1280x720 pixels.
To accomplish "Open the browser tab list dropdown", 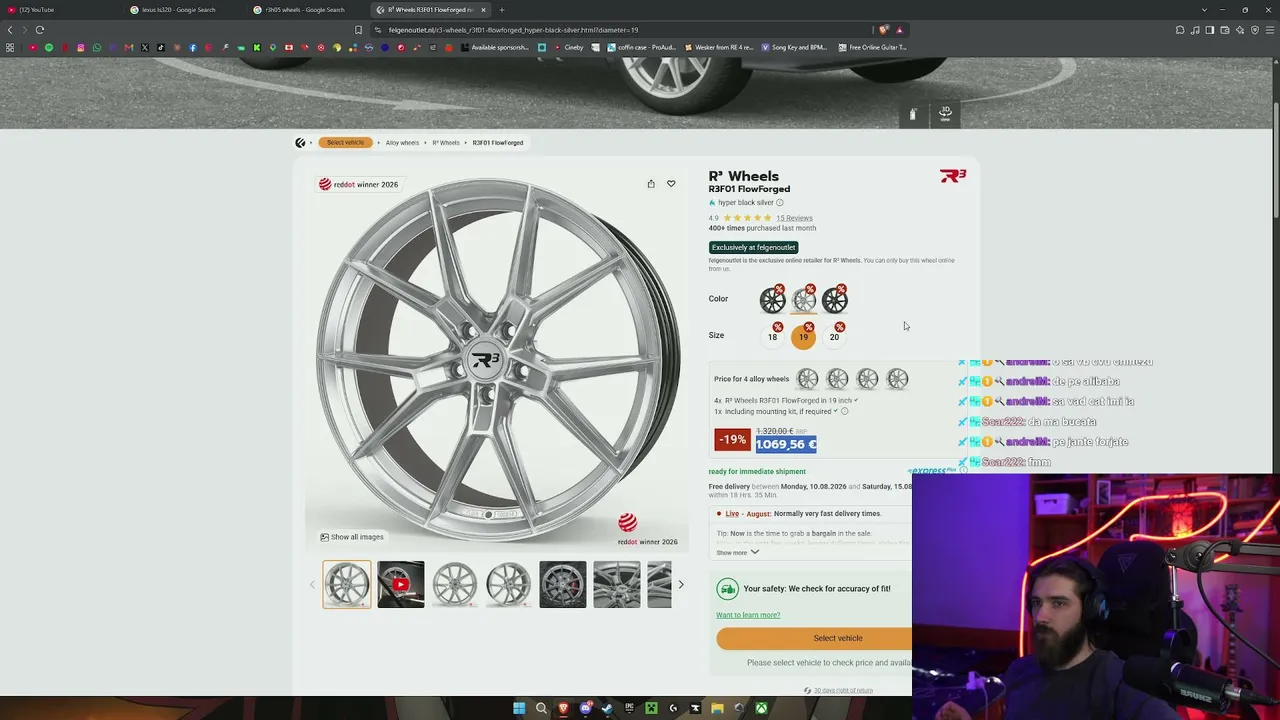I will click(1204, 10).
